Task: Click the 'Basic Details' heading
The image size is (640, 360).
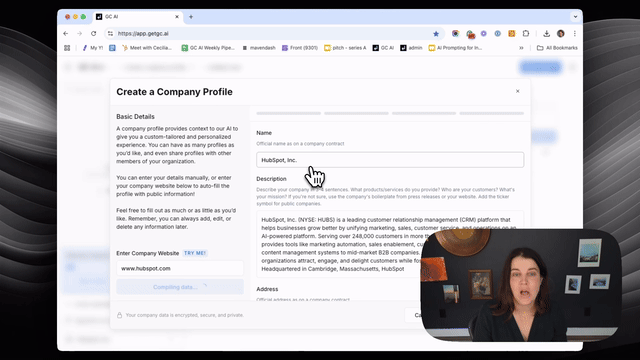Action: [136, 116]
